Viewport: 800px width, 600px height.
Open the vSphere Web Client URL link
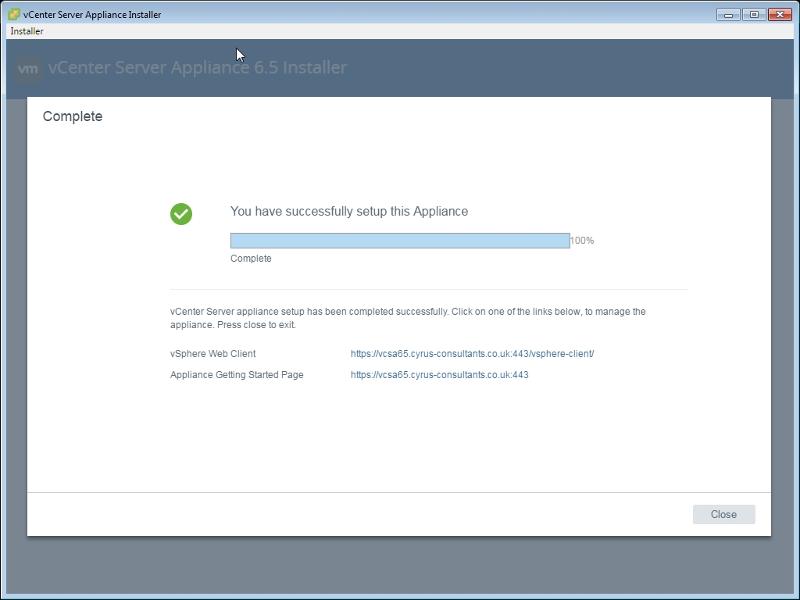click(x=472, y=354)
